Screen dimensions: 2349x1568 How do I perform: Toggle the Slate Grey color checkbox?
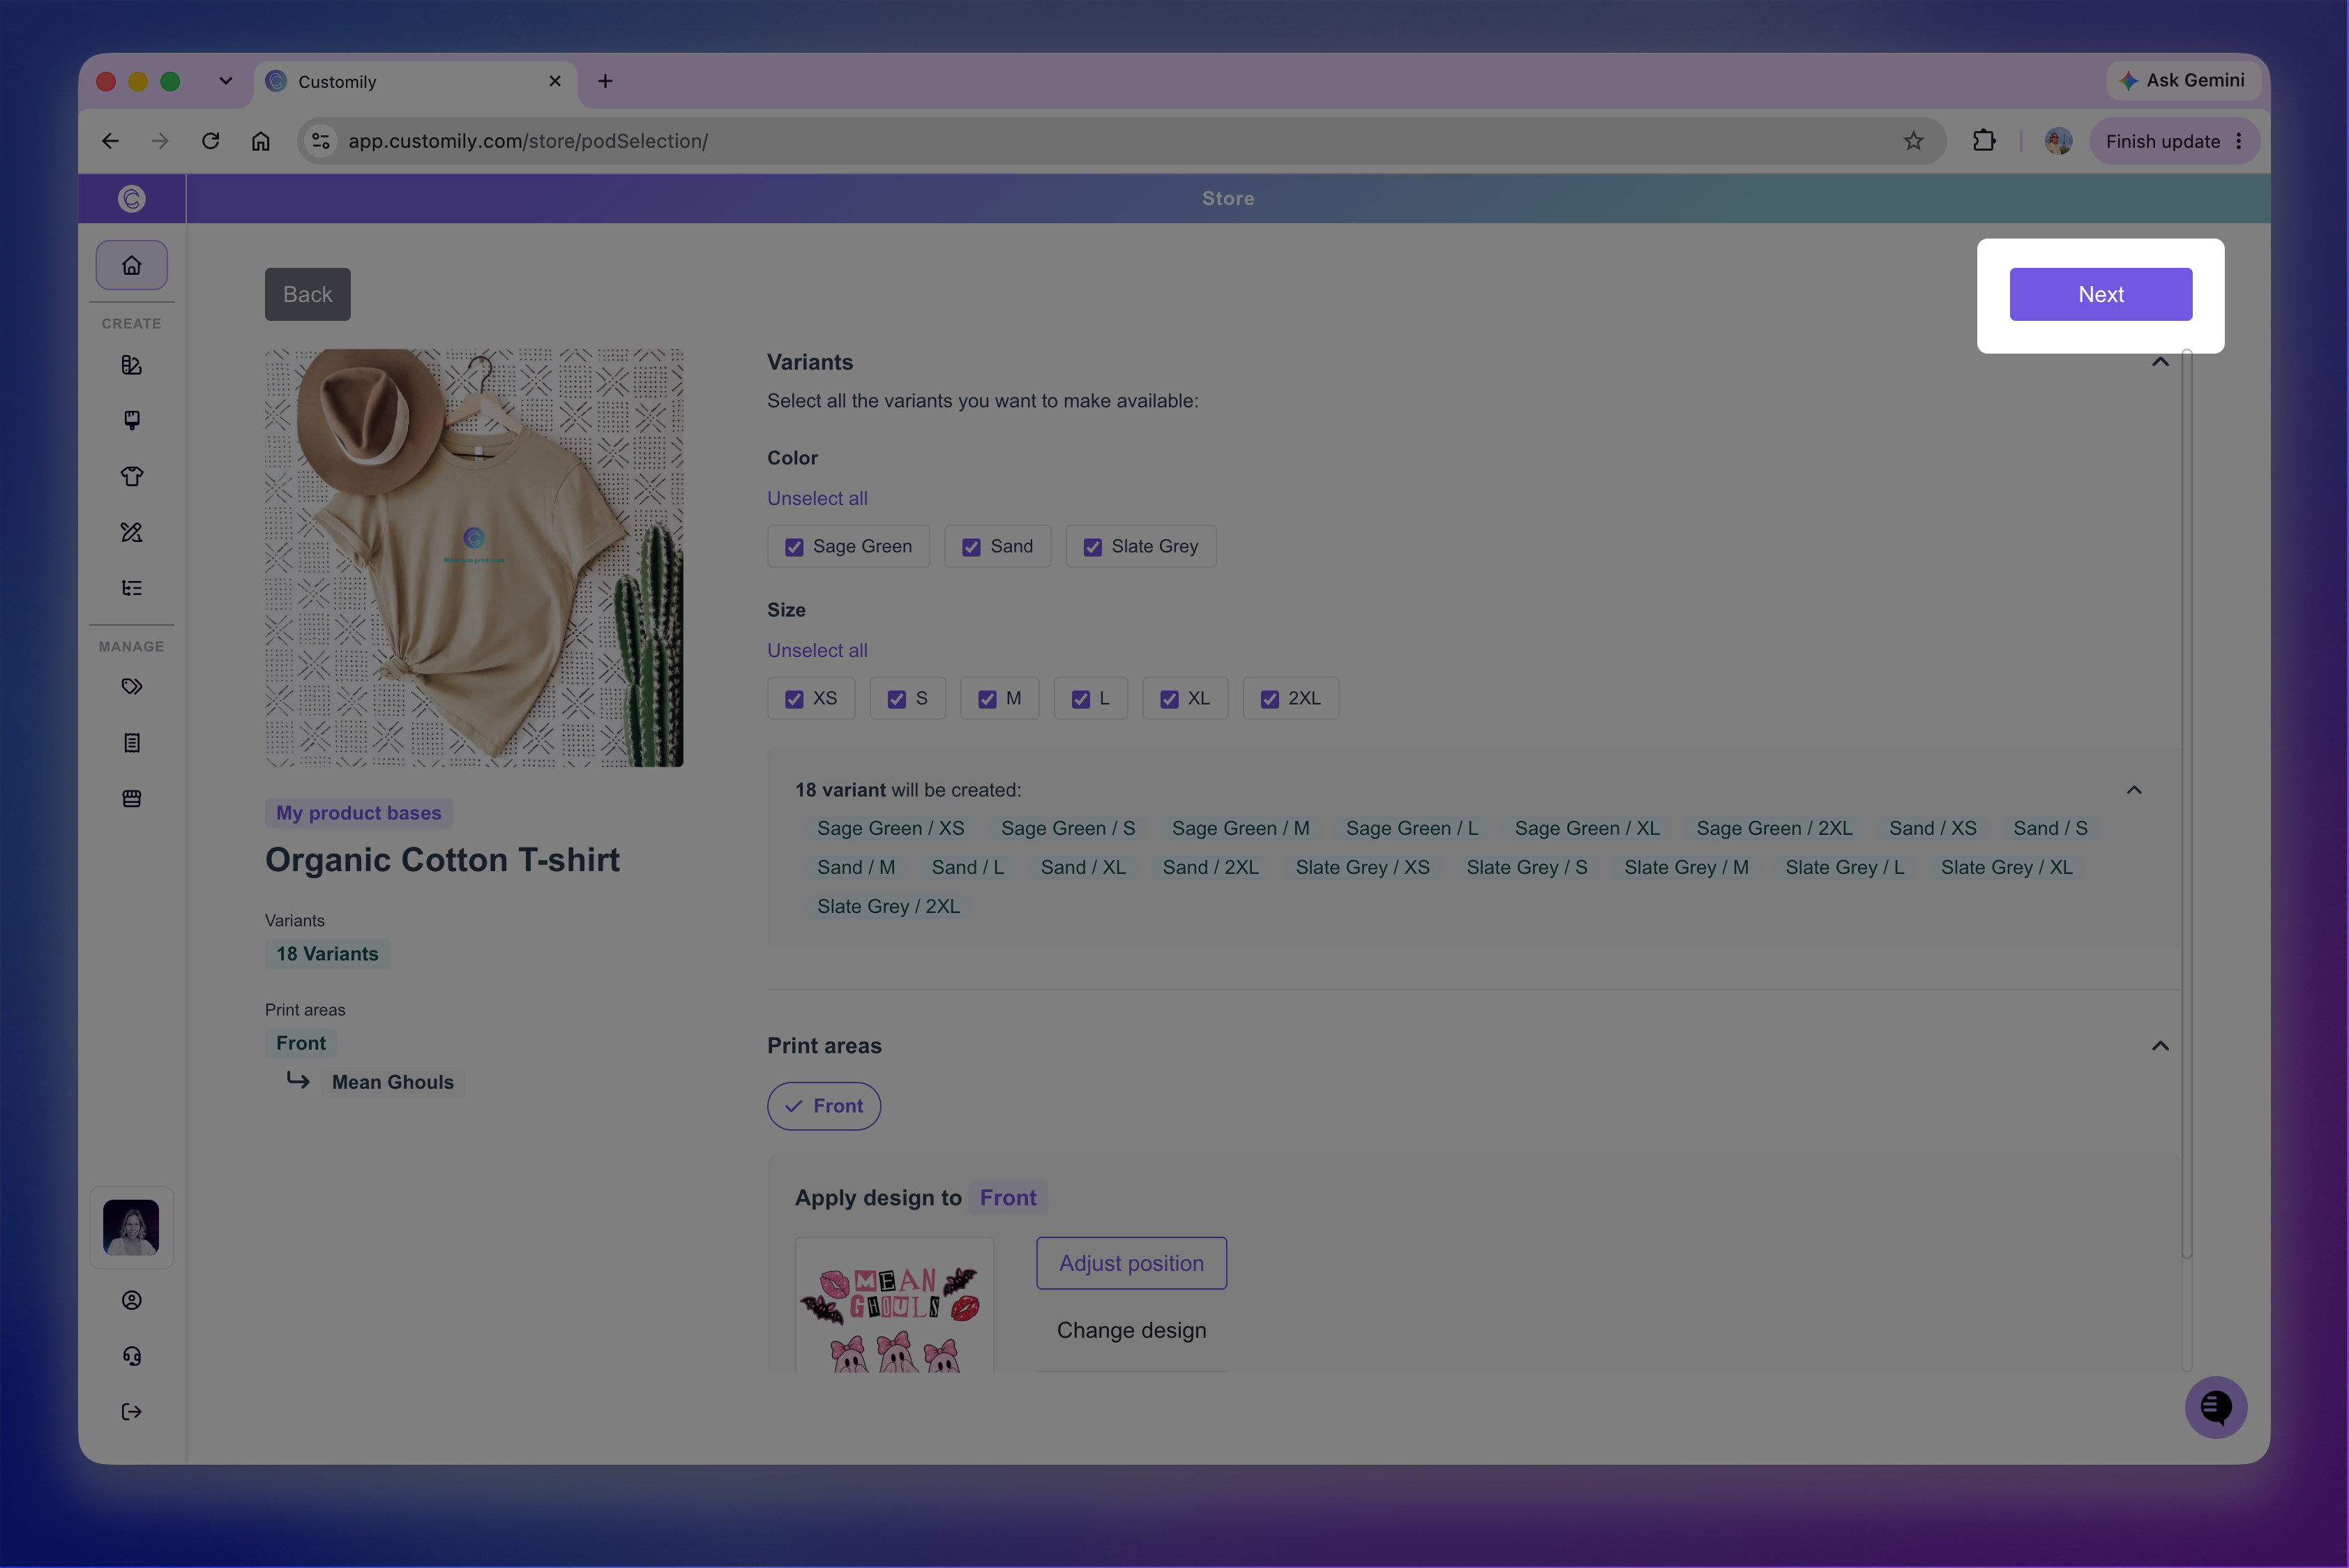pos(1092,547)
